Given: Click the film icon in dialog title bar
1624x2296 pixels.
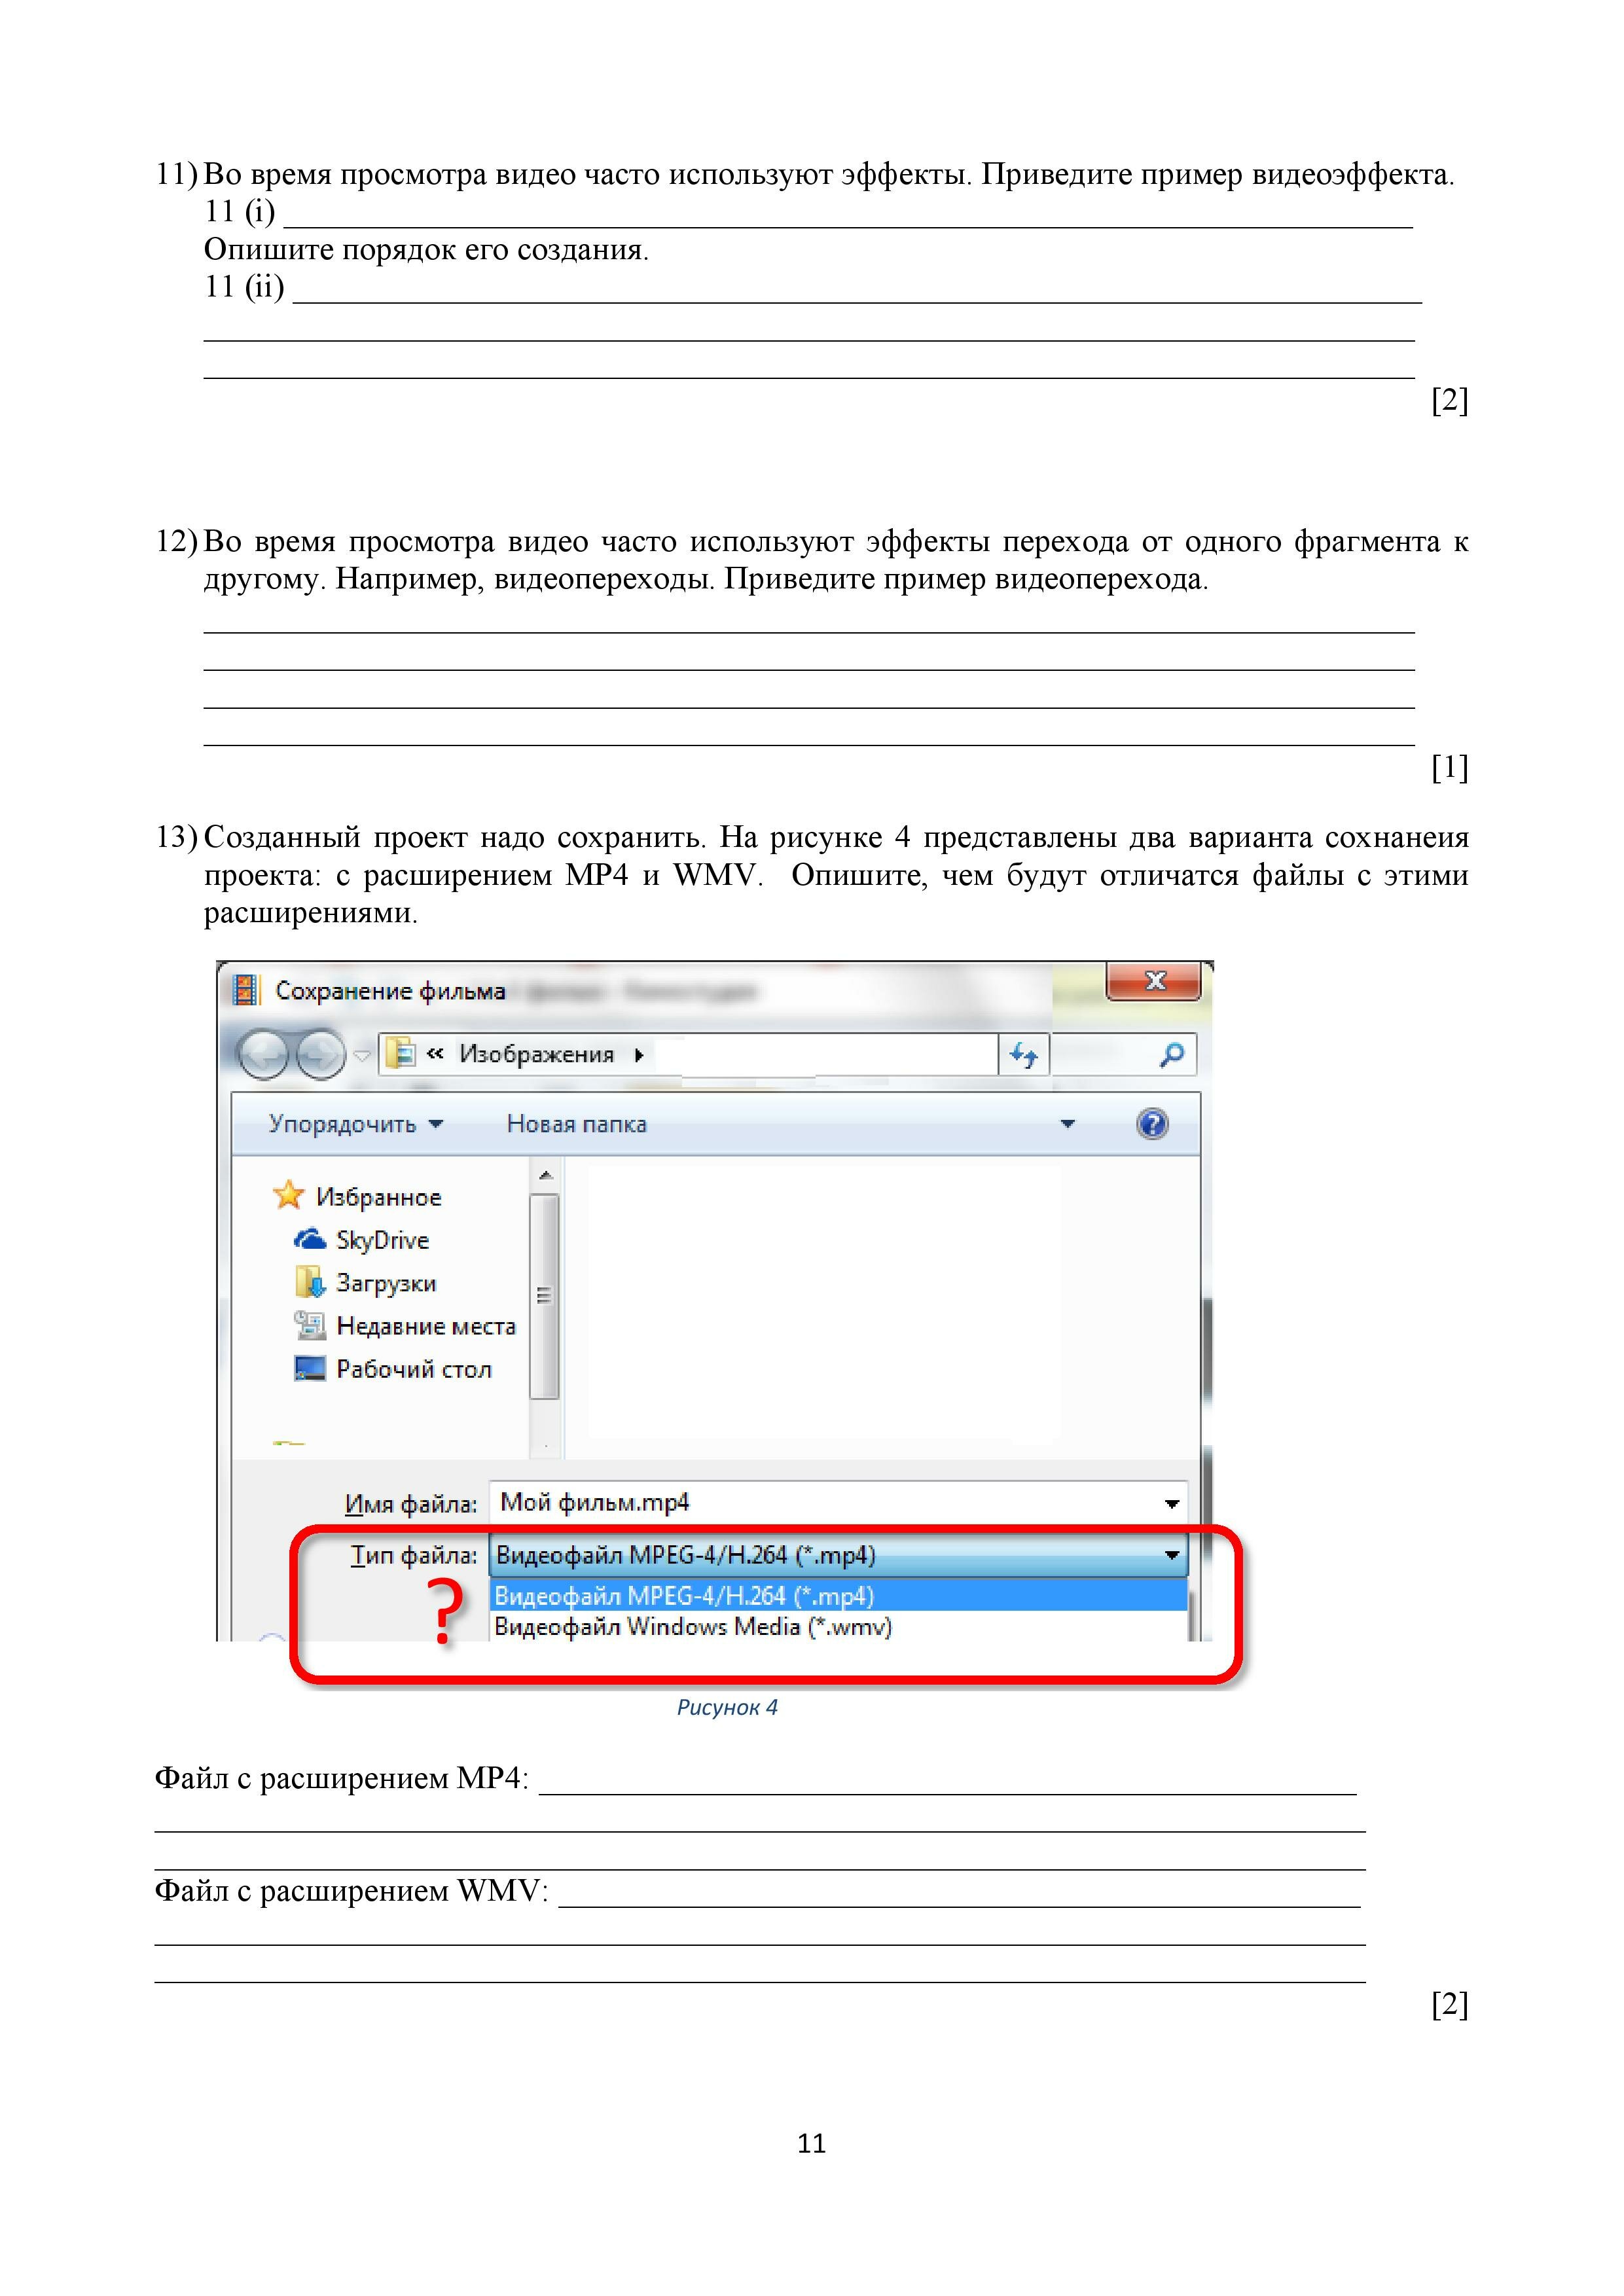Looking at the screenshot, I should pyautogui.click(x=245, y=990).
